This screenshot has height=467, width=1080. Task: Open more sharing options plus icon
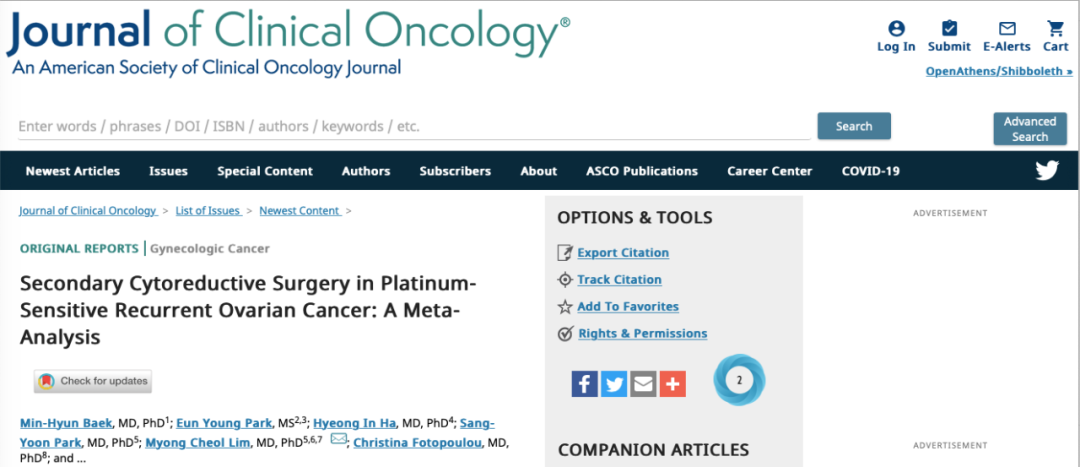coord(673,384)
